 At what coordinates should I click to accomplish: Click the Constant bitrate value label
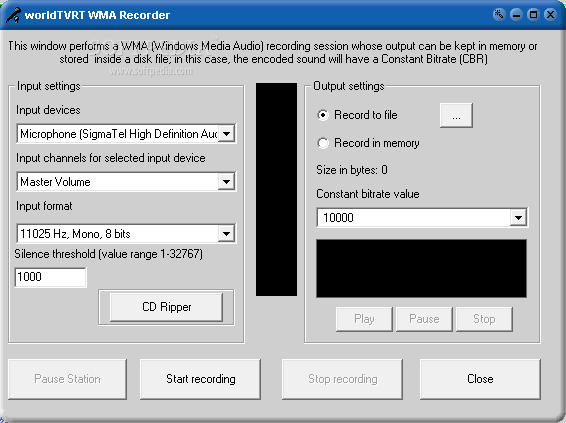(x=368, y=194)
